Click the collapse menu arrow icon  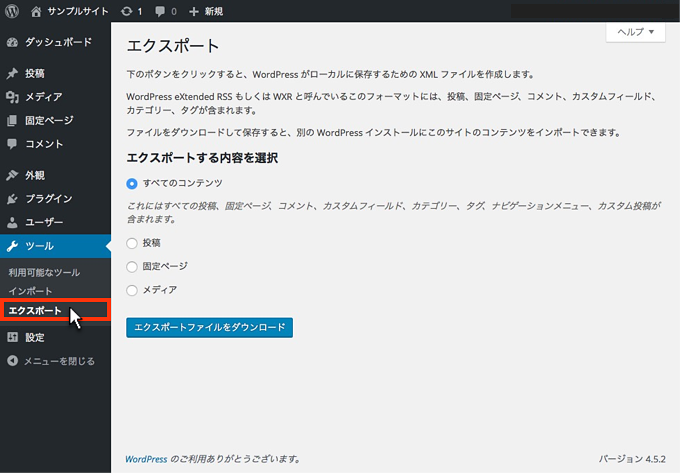(13, 361)
